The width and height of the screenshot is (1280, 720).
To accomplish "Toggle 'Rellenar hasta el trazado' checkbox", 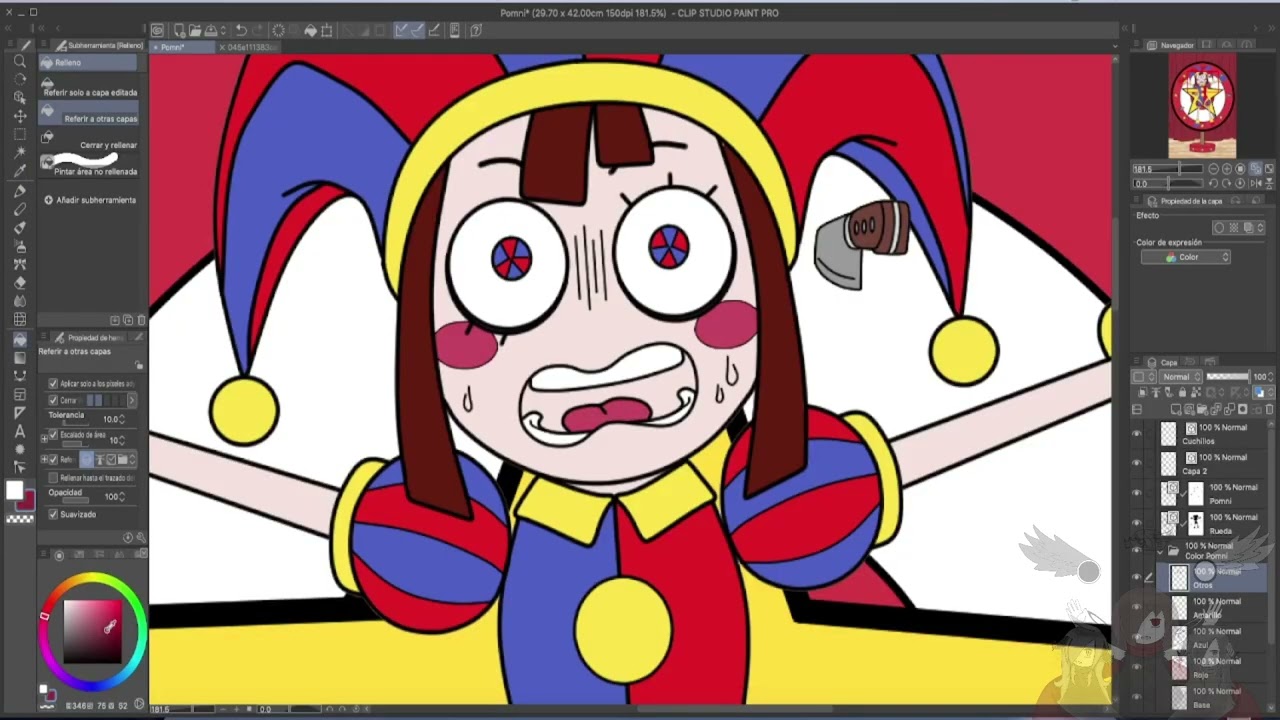I will 53,478.
